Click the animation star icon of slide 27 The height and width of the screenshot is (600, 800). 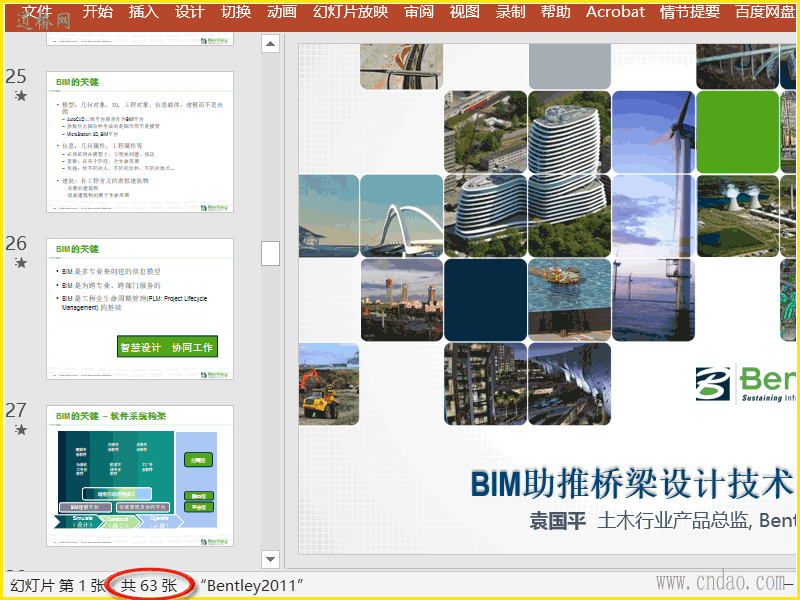[20, 430]
